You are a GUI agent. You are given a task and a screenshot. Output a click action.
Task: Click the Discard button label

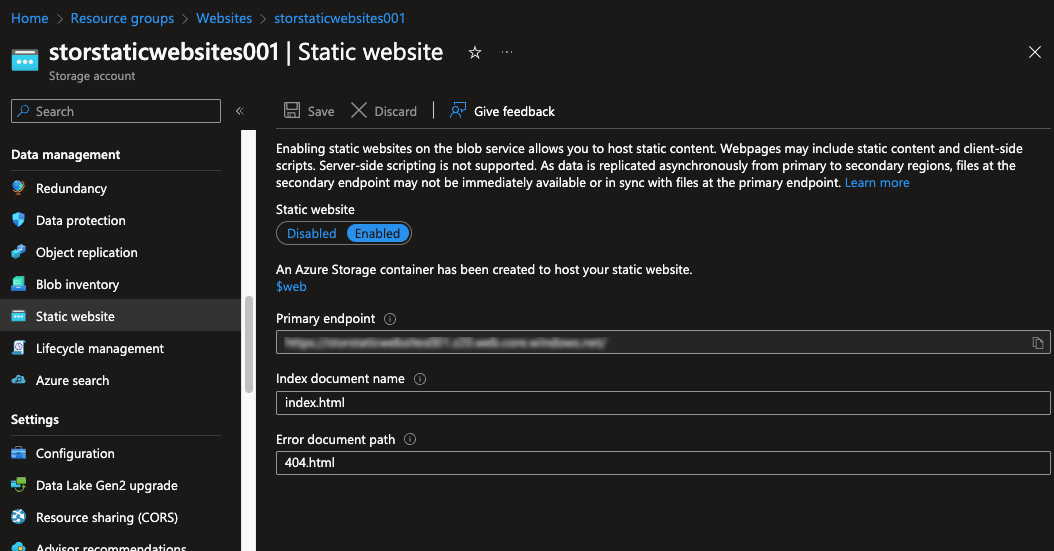pyautogui.click(x=395, y=112)
